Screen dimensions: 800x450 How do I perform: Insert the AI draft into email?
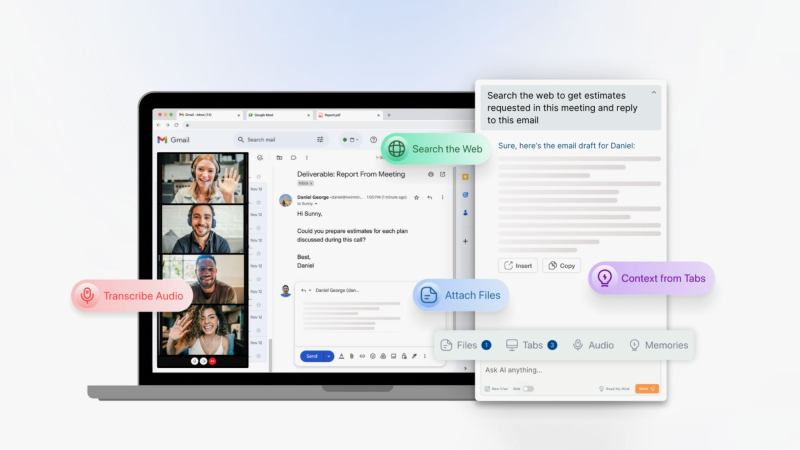pyautogui.click(x=518, y=266)
